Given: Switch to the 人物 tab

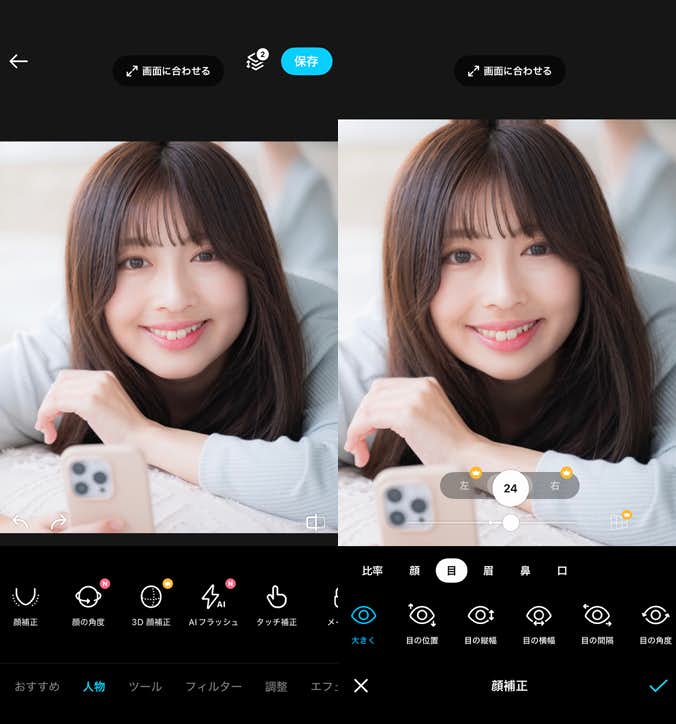Looking at the screenshot, I should pos(94,686).
